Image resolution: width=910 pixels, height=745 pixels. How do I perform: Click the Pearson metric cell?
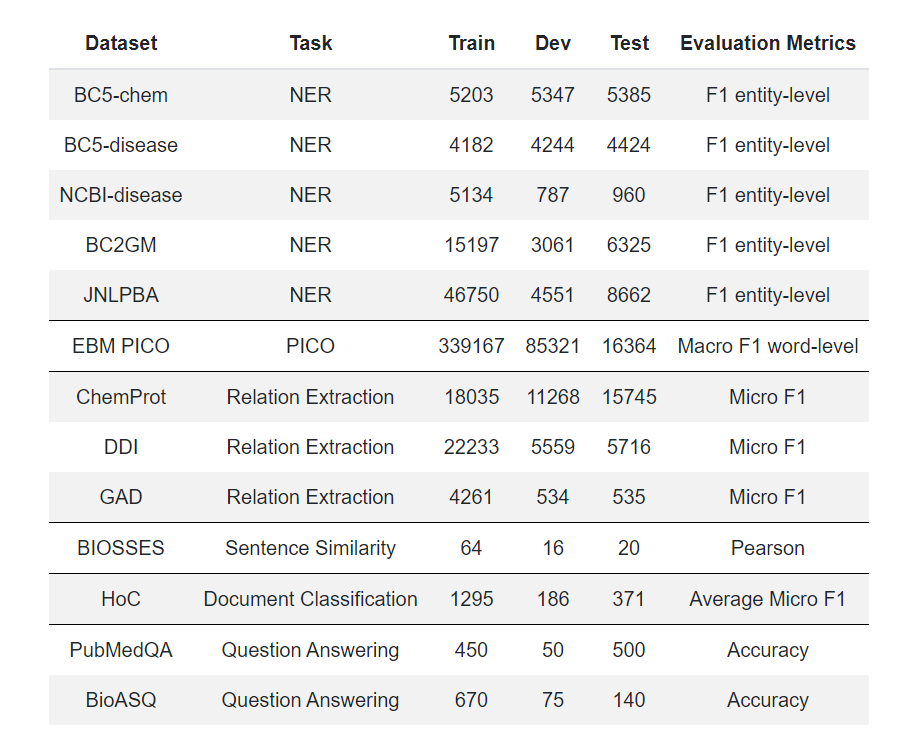(767, 548)
